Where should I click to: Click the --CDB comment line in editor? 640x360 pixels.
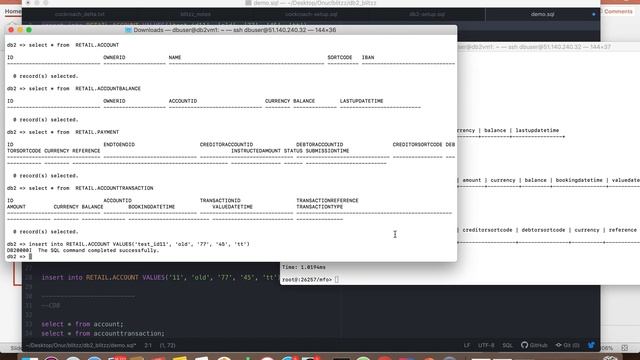coord(51,305)
